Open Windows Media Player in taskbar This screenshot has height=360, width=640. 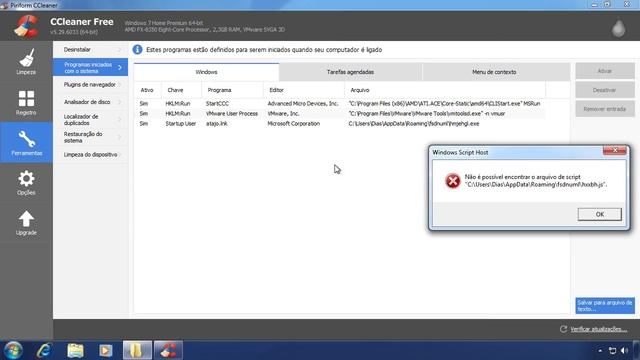[x=106, y=350]
